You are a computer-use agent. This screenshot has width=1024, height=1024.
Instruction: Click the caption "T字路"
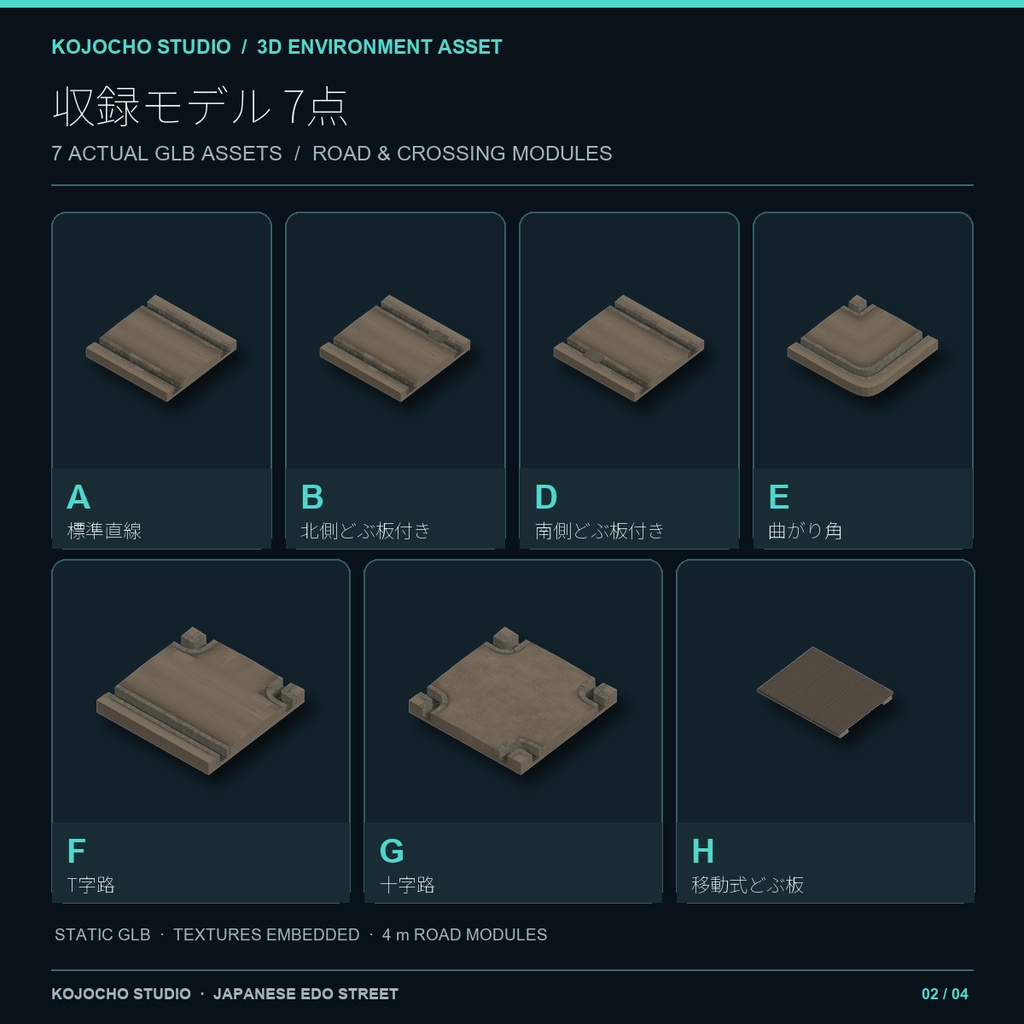(x=91, y=885)
